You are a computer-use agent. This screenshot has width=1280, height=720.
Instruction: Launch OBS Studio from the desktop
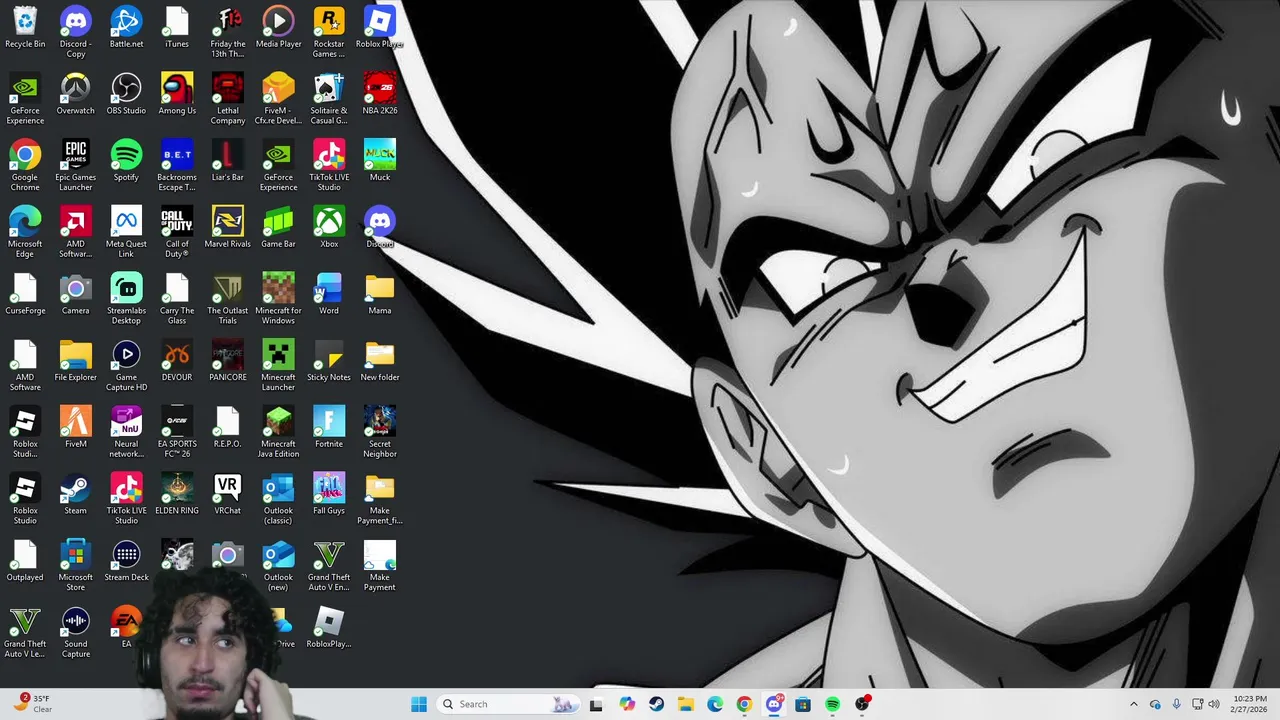coord(126,95)
